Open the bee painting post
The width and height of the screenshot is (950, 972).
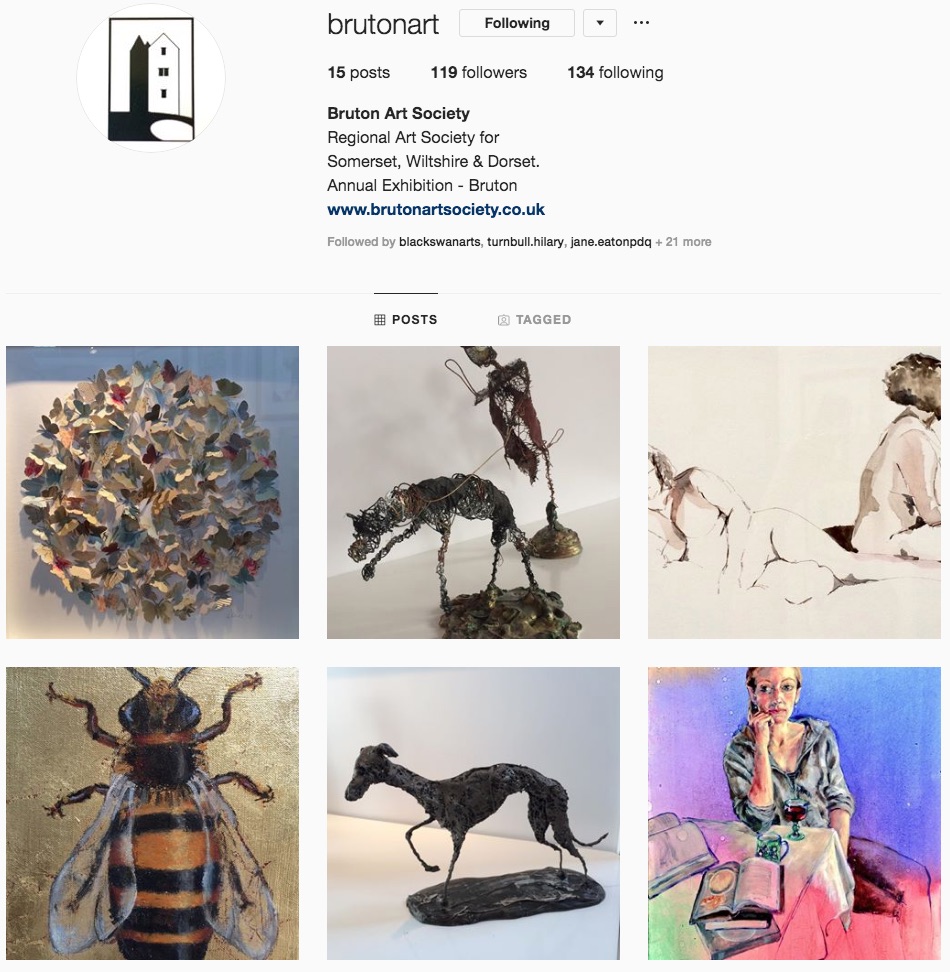tap(152, 813)
